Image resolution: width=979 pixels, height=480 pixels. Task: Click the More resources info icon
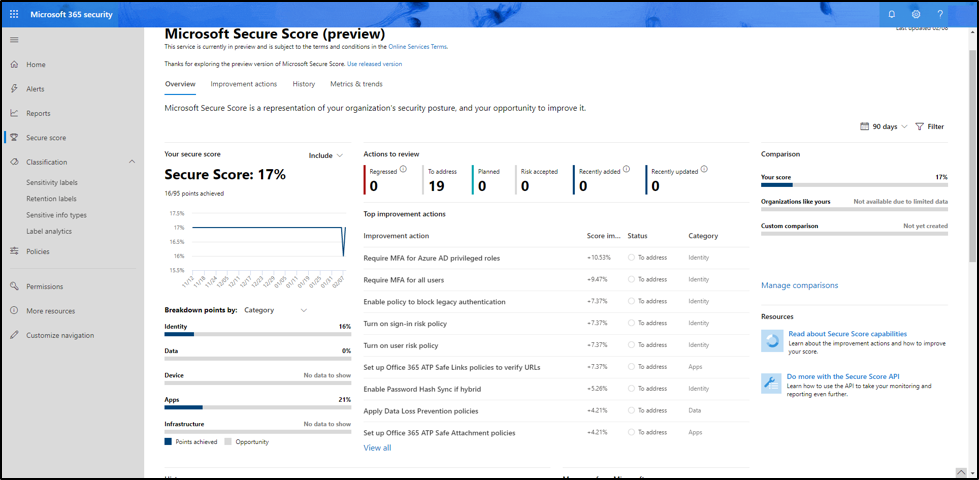pos(14,311)
